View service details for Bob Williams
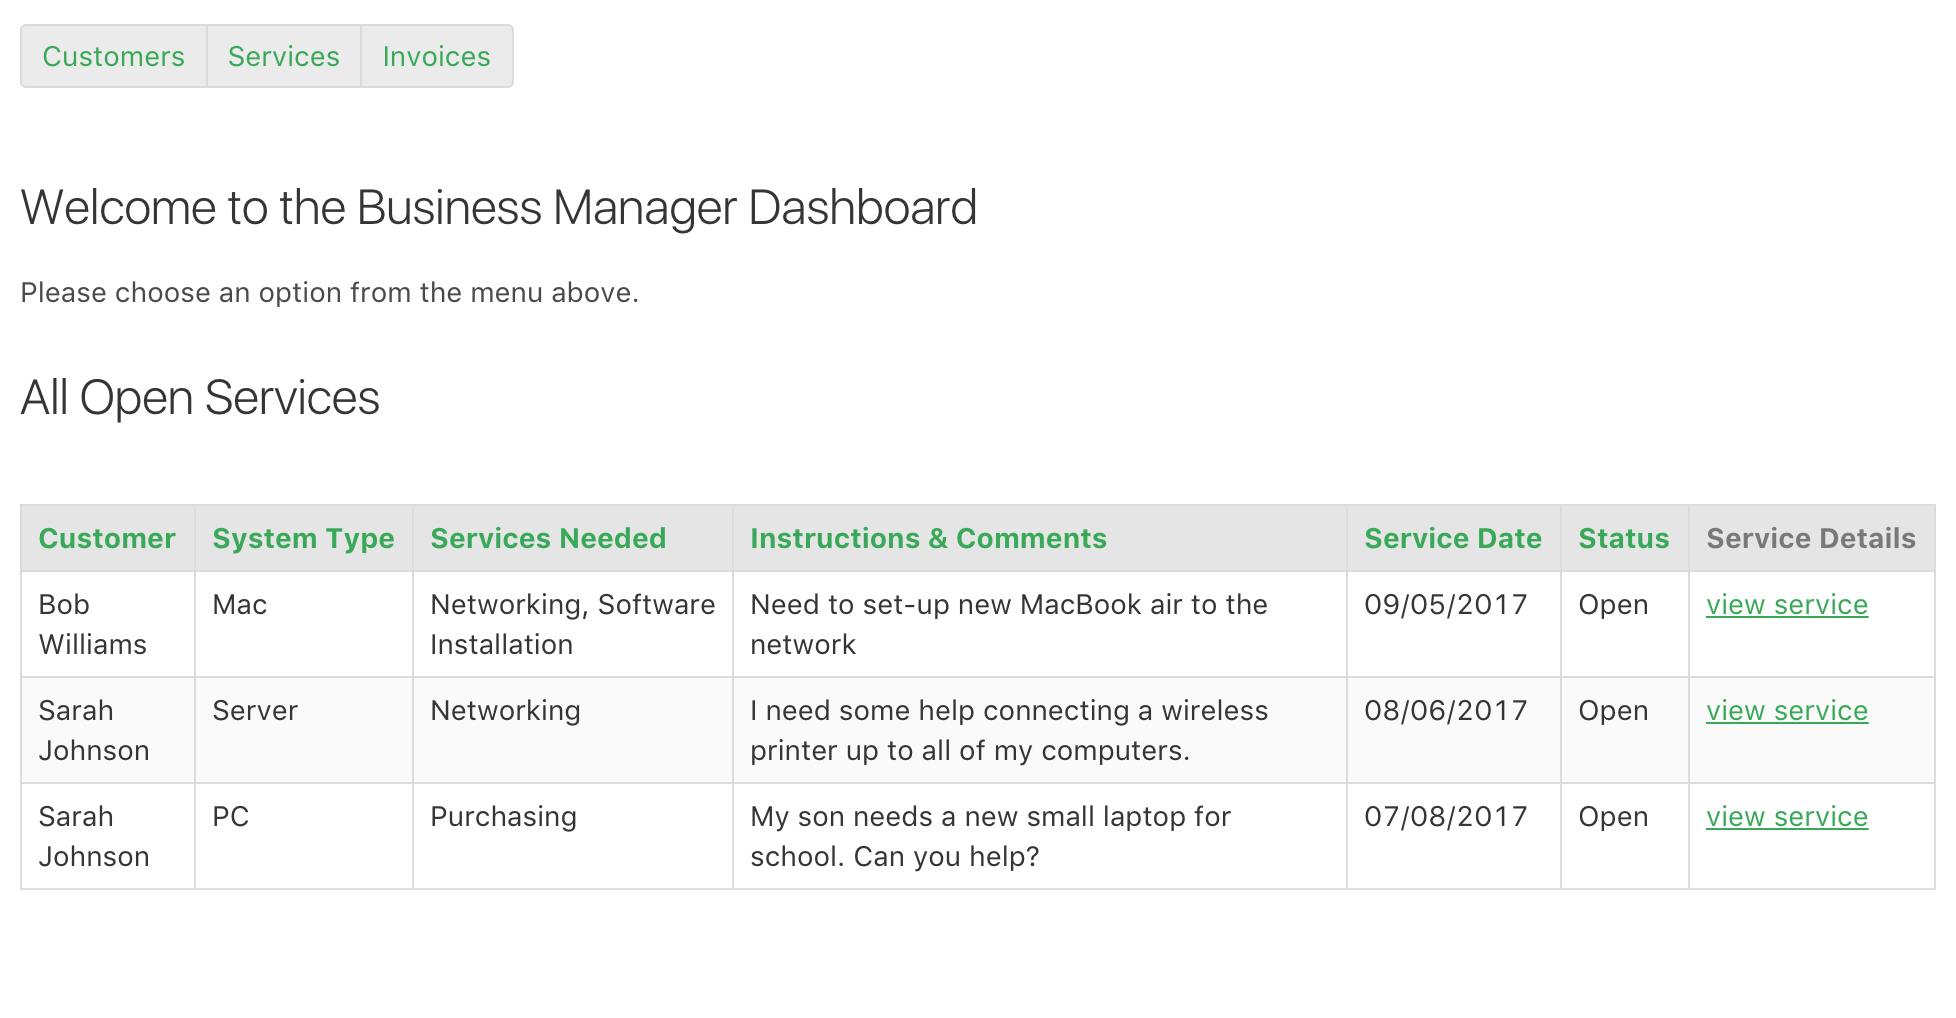The height and width of the screenshot is (1018, 1956). (1787, 604)
